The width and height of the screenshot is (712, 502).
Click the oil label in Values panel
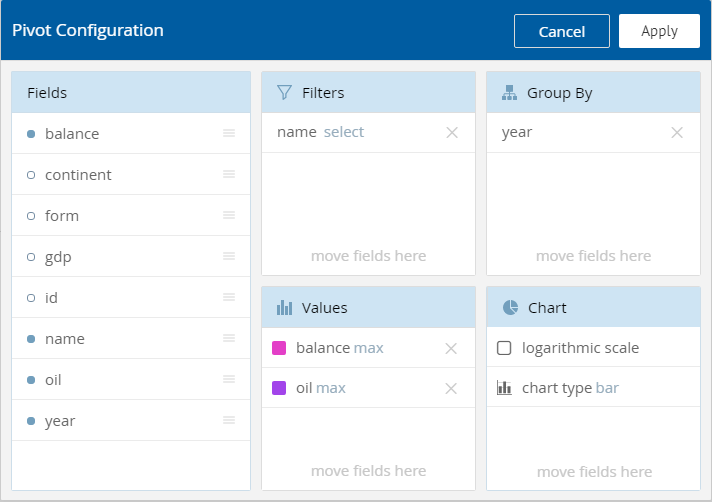[x=304, y=388]
